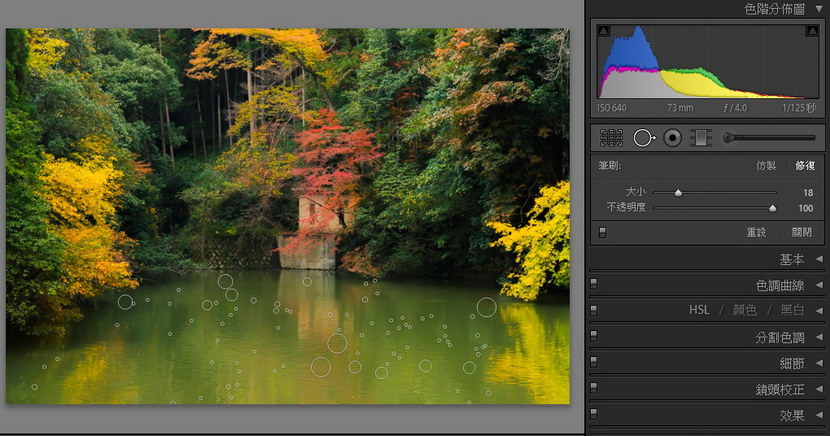830x436 pixels.
Task: Switch to the 黑白 tab
Action: point(792,310)
